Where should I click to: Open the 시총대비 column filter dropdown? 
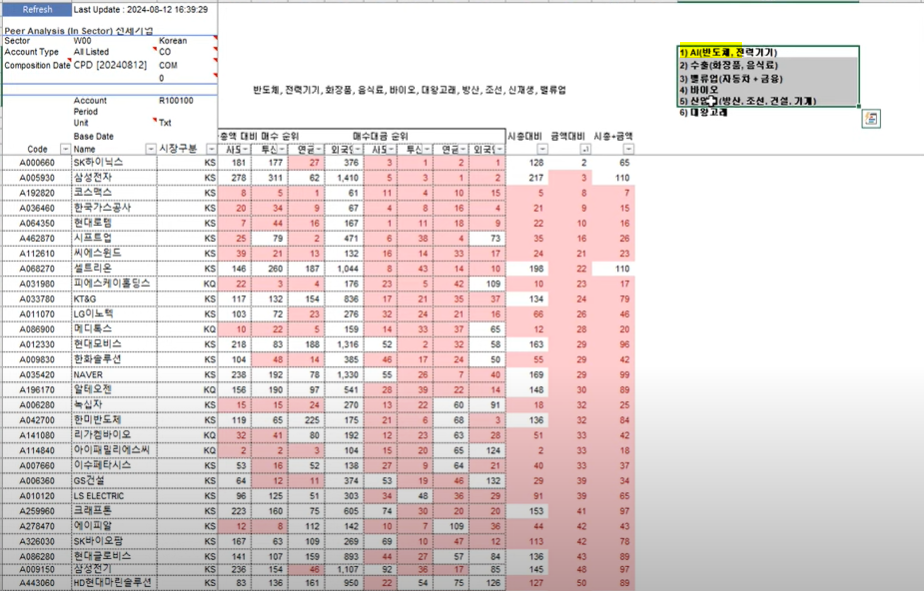pos(543,150)
